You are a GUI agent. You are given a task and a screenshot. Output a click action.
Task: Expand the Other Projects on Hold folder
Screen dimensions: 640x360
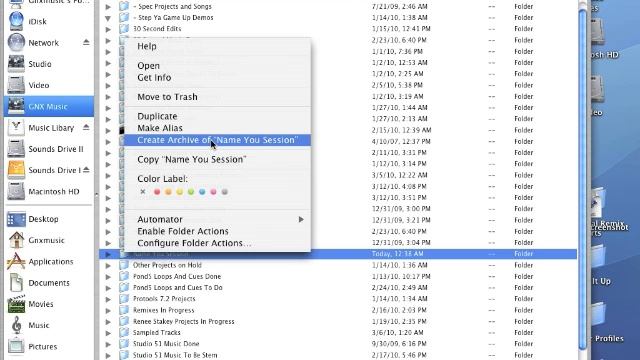pos(108,265)
